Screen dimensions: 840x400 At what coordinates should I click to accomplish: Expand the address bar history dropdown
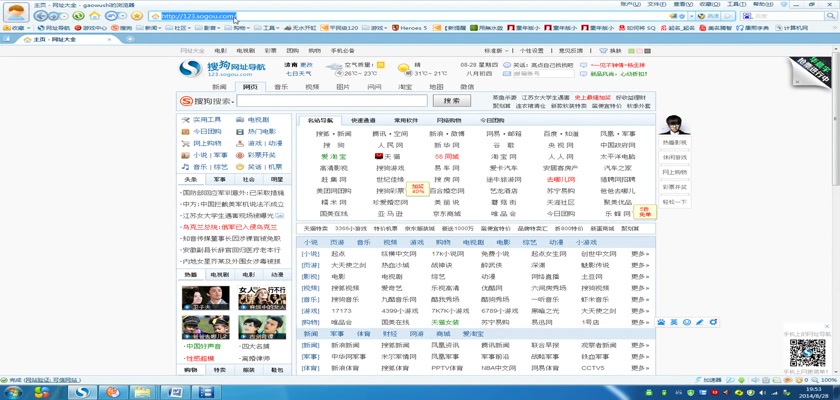pos(692,16)
